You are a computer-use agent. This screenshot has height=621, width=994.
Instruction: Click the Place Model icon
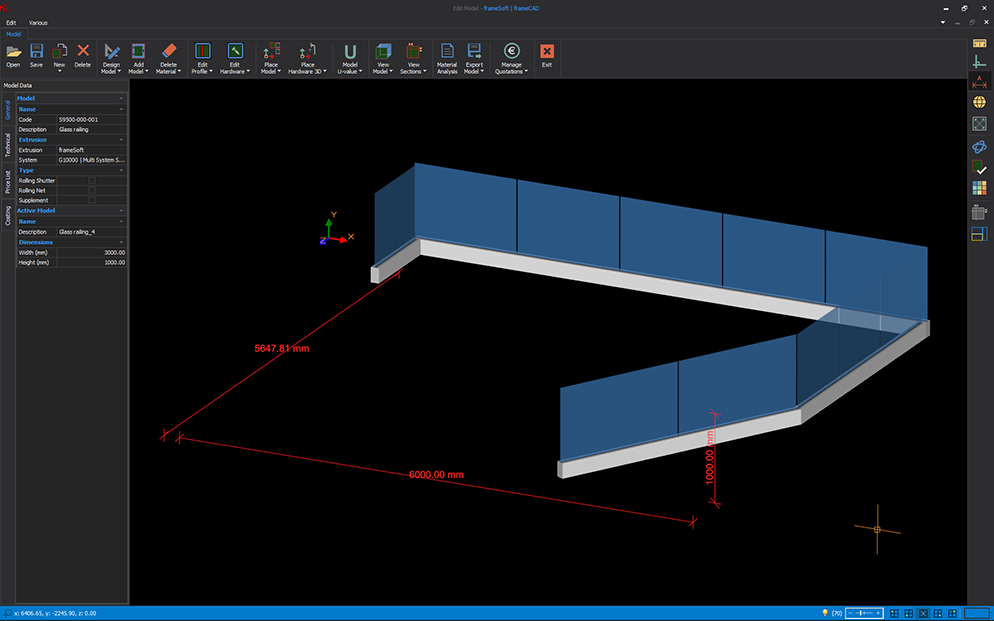point(271,51)
